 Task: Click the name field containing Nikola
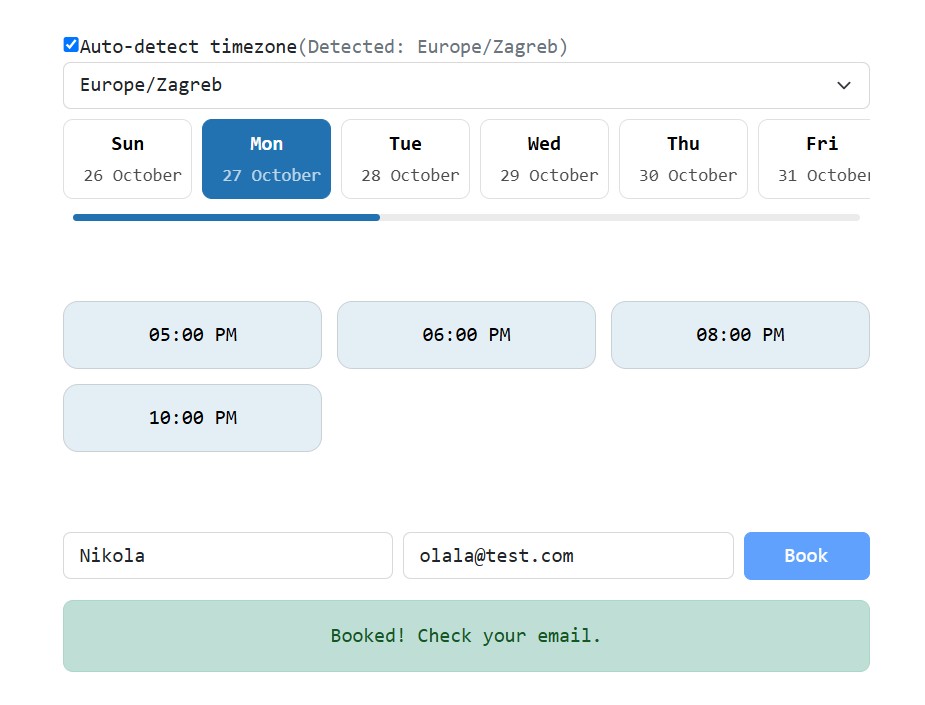227,556
